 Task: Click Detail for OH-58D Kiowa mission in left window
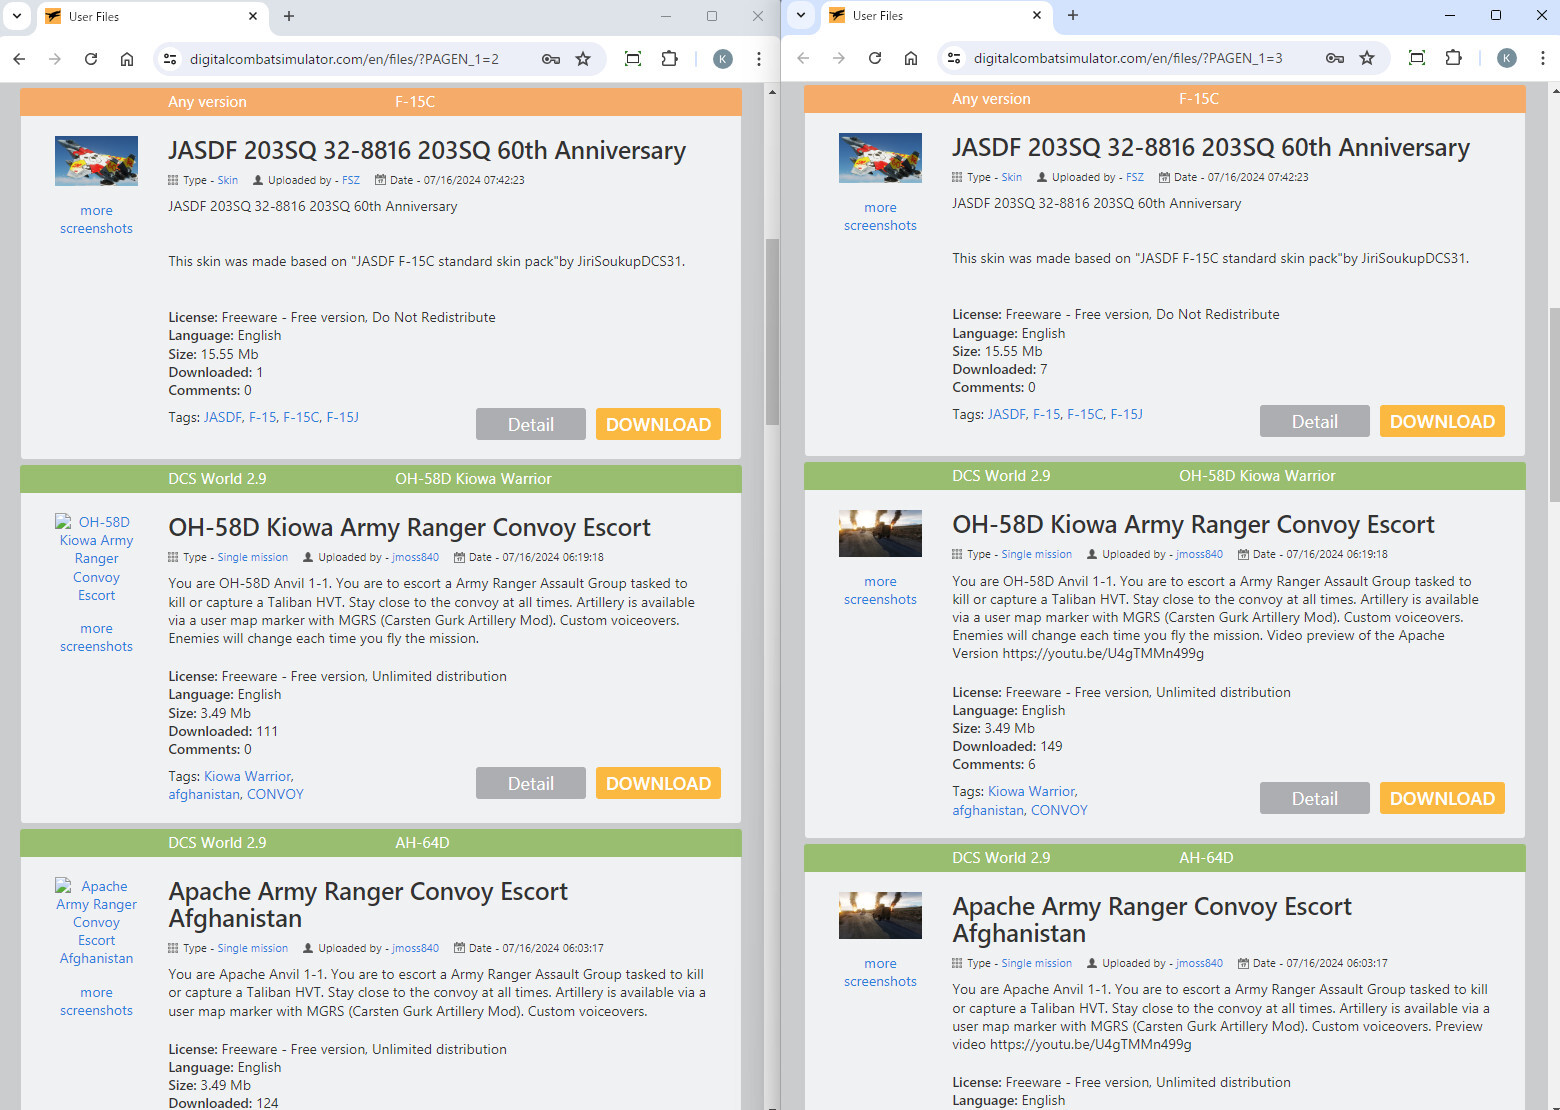coord(530,783)
